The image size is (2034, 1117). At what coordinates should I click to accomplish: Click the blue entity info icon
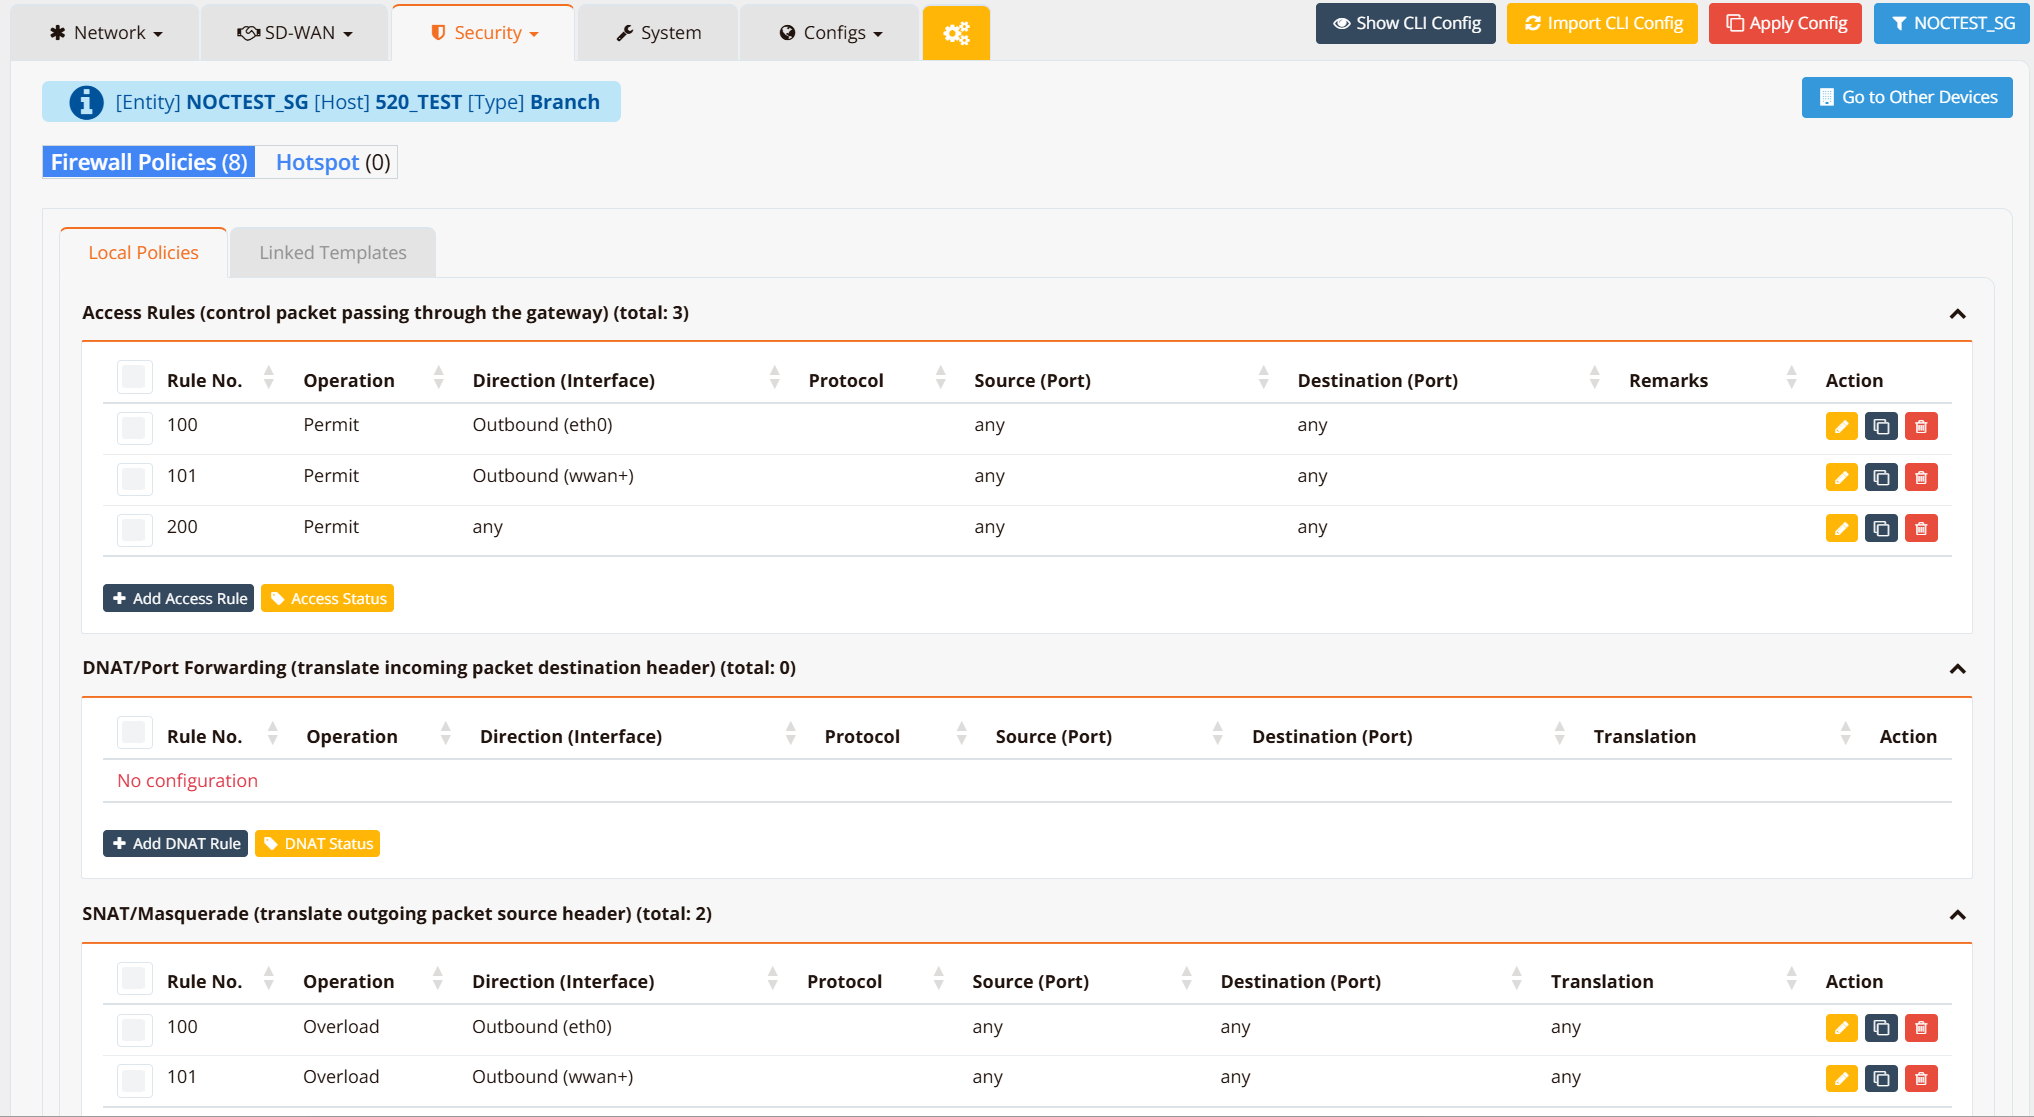click(86, 102)
